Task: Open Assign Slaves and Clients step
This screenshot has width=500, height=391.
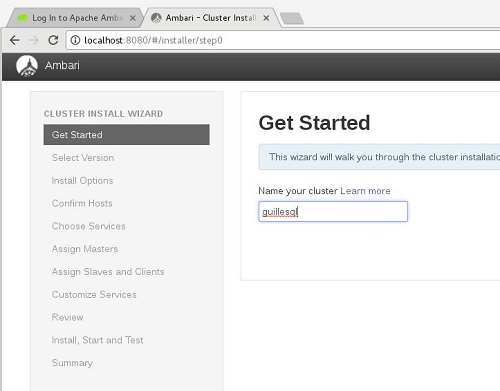Action: pyautogui.click(x=108, y=272)
